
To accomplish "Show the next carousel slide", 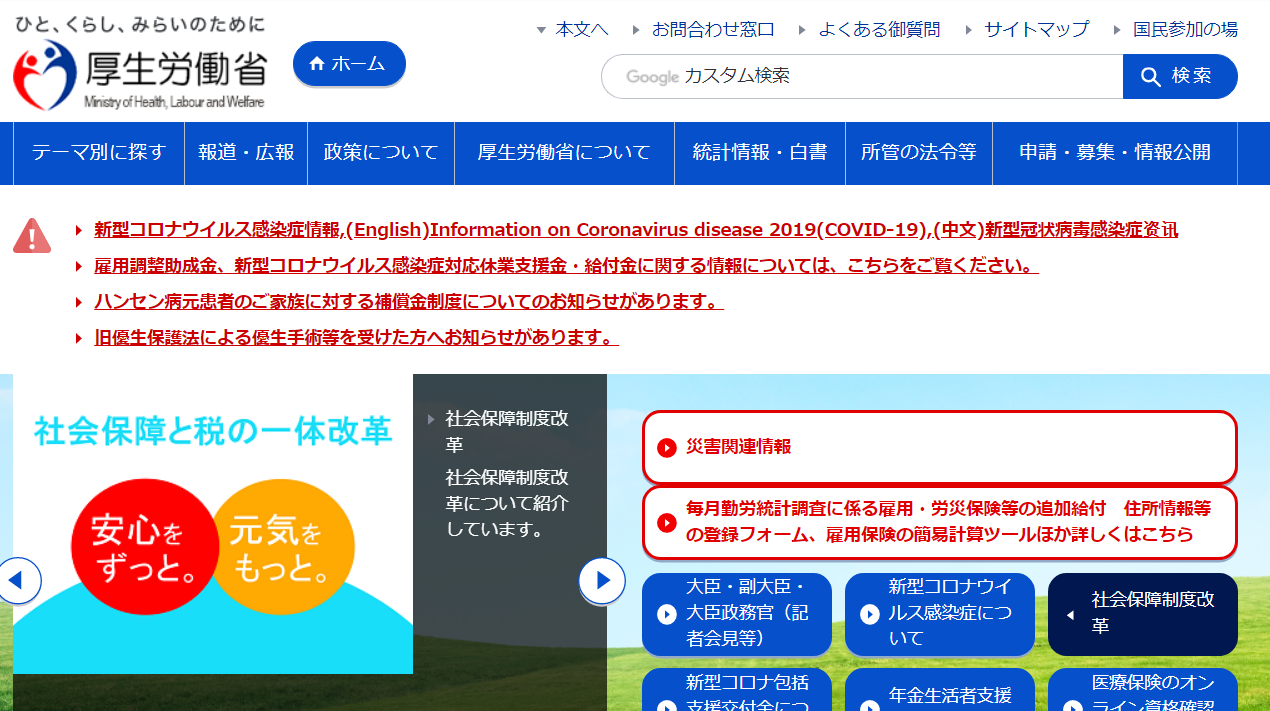I will click(602, 580).
